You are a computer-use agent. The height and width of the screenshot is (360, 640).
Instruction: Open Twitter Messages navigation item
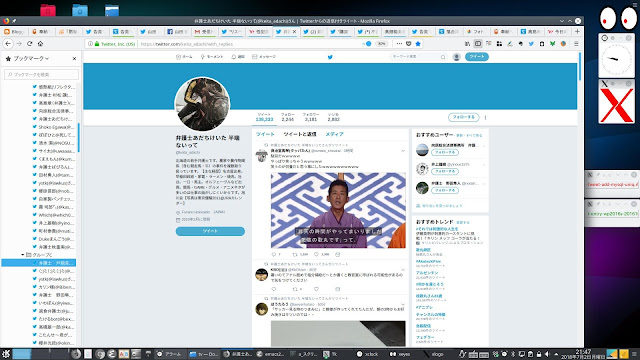tap(264, 57)
